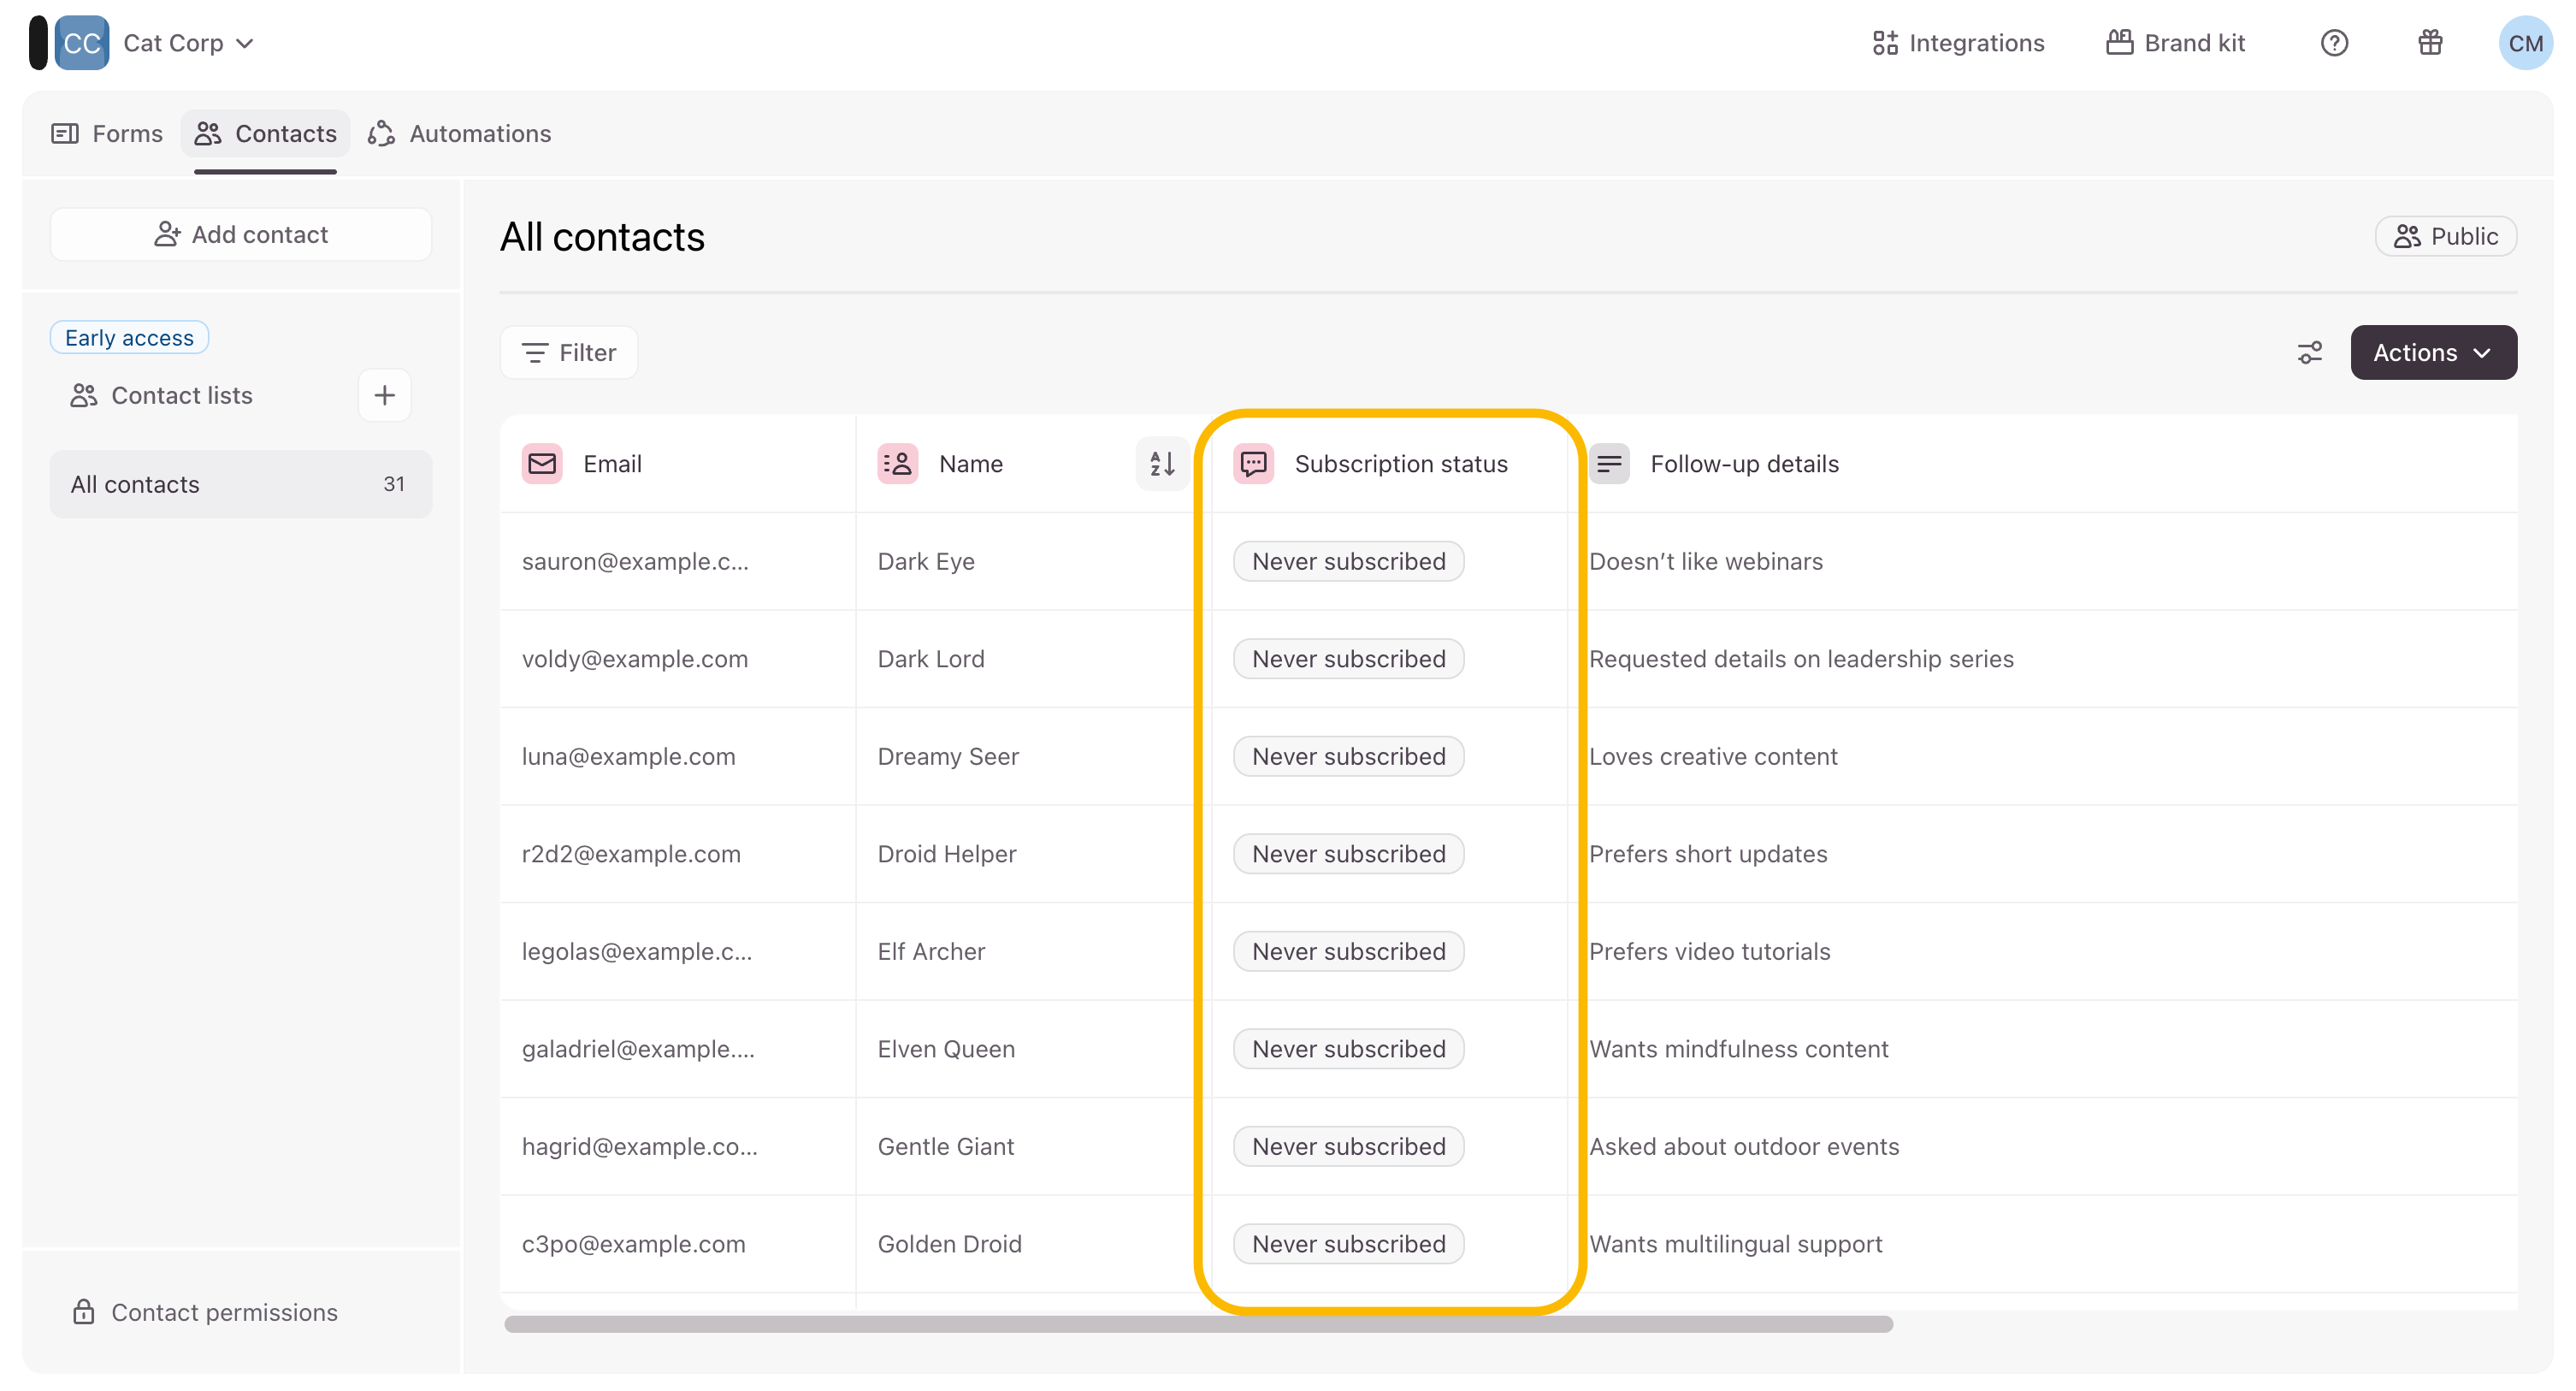Switch to the Forms tab

click(x=107, y=133)
